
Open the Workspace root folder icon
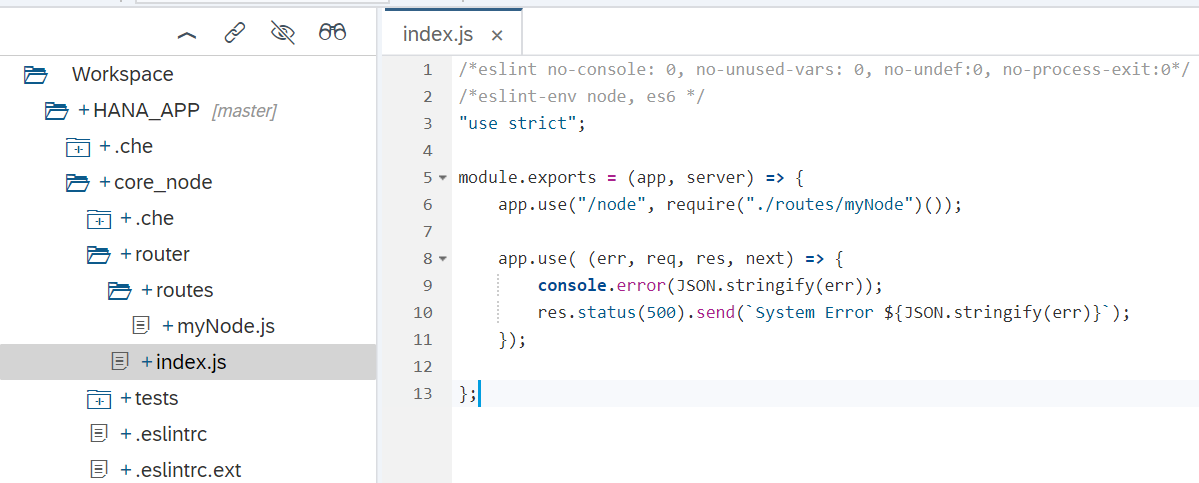coord(35,75)
